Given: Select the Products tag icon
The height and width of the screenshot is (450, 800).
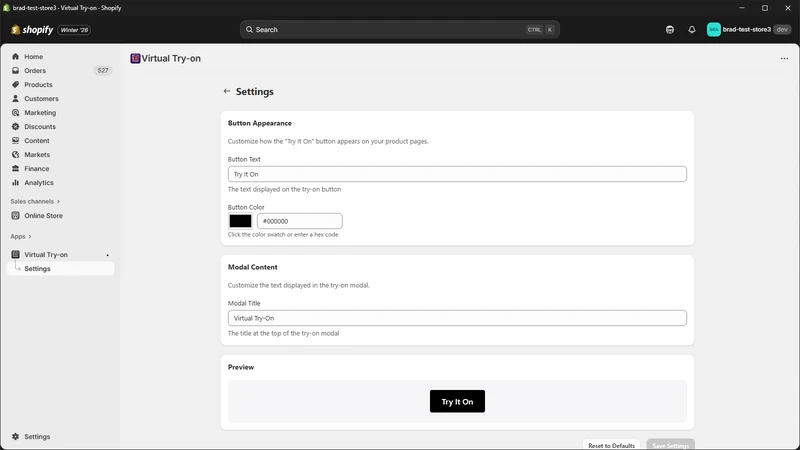Looking at the screenshot, I should point(15,85).
